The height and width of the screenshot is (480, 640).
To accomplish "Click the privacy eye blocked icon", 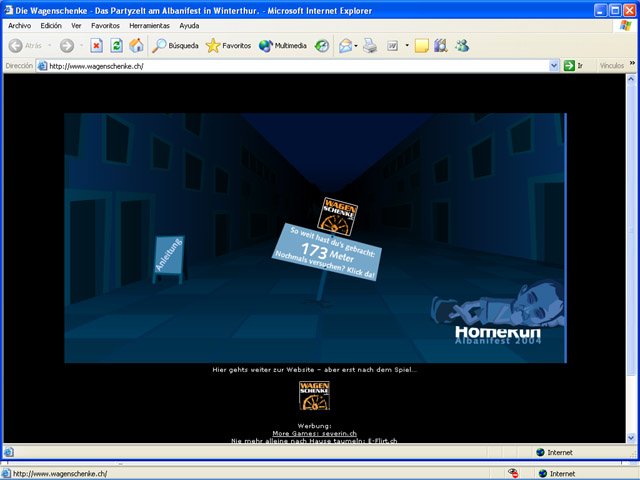I will pyautogui.click(x=513, y=473).
